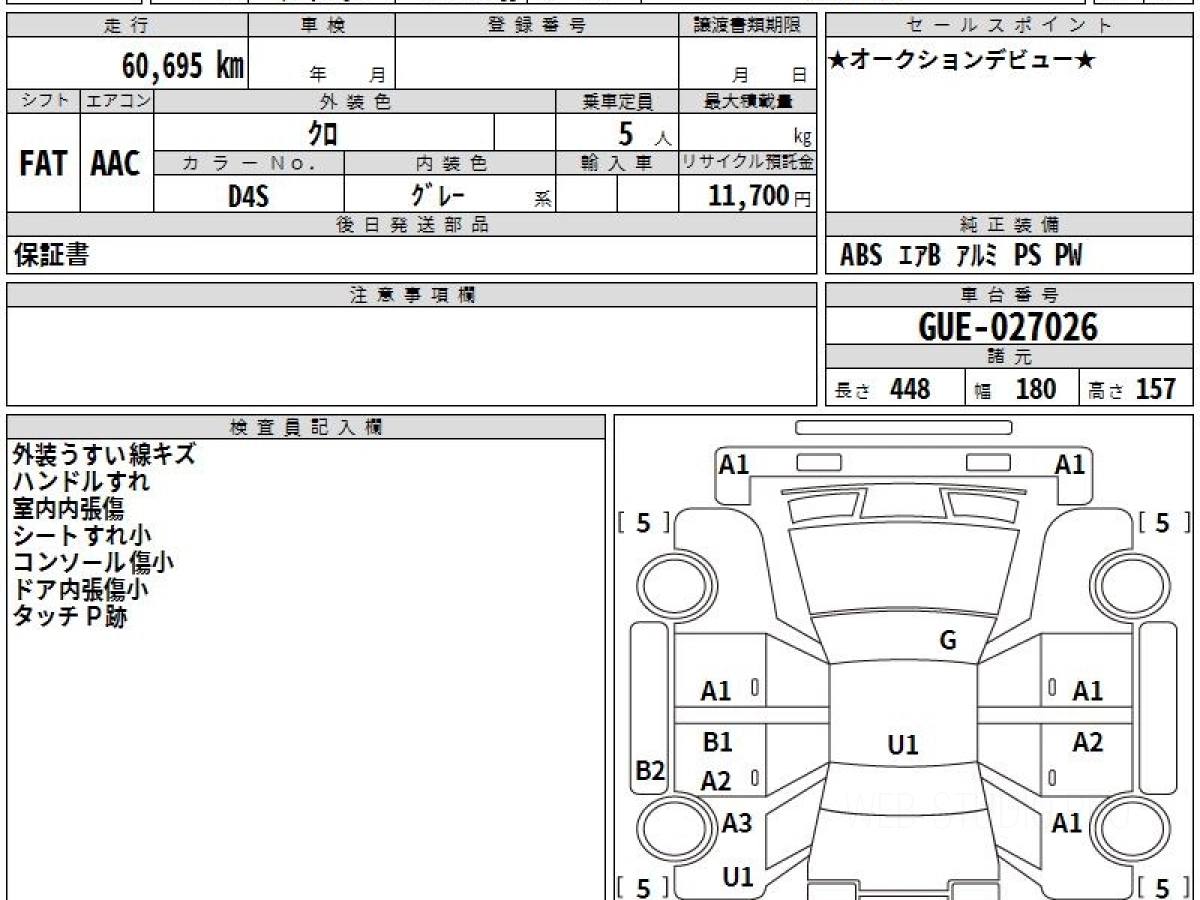Select the 走行 column header
Viewport: 1200px width, 900px height.
(x=126, y=26)
